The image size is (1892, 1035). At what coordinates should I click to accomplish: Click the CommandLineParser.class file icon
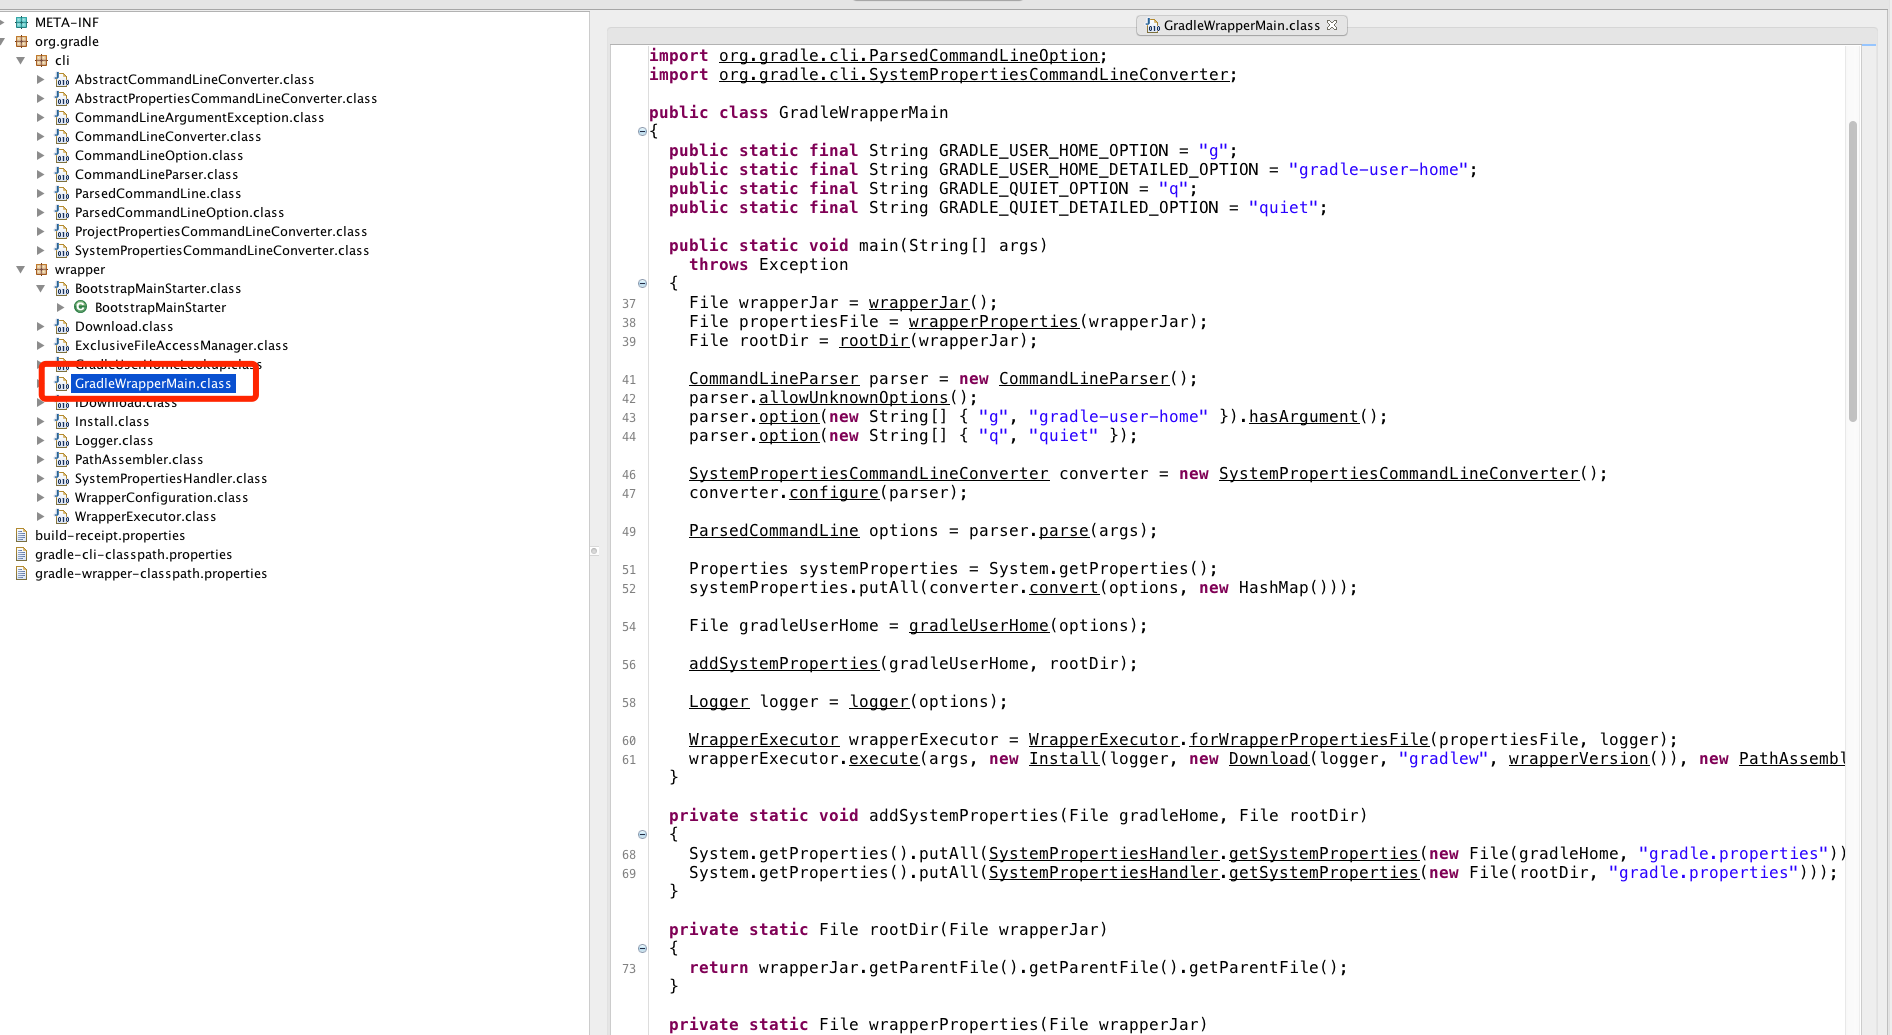pyautogui.click(x=62, y=174)
